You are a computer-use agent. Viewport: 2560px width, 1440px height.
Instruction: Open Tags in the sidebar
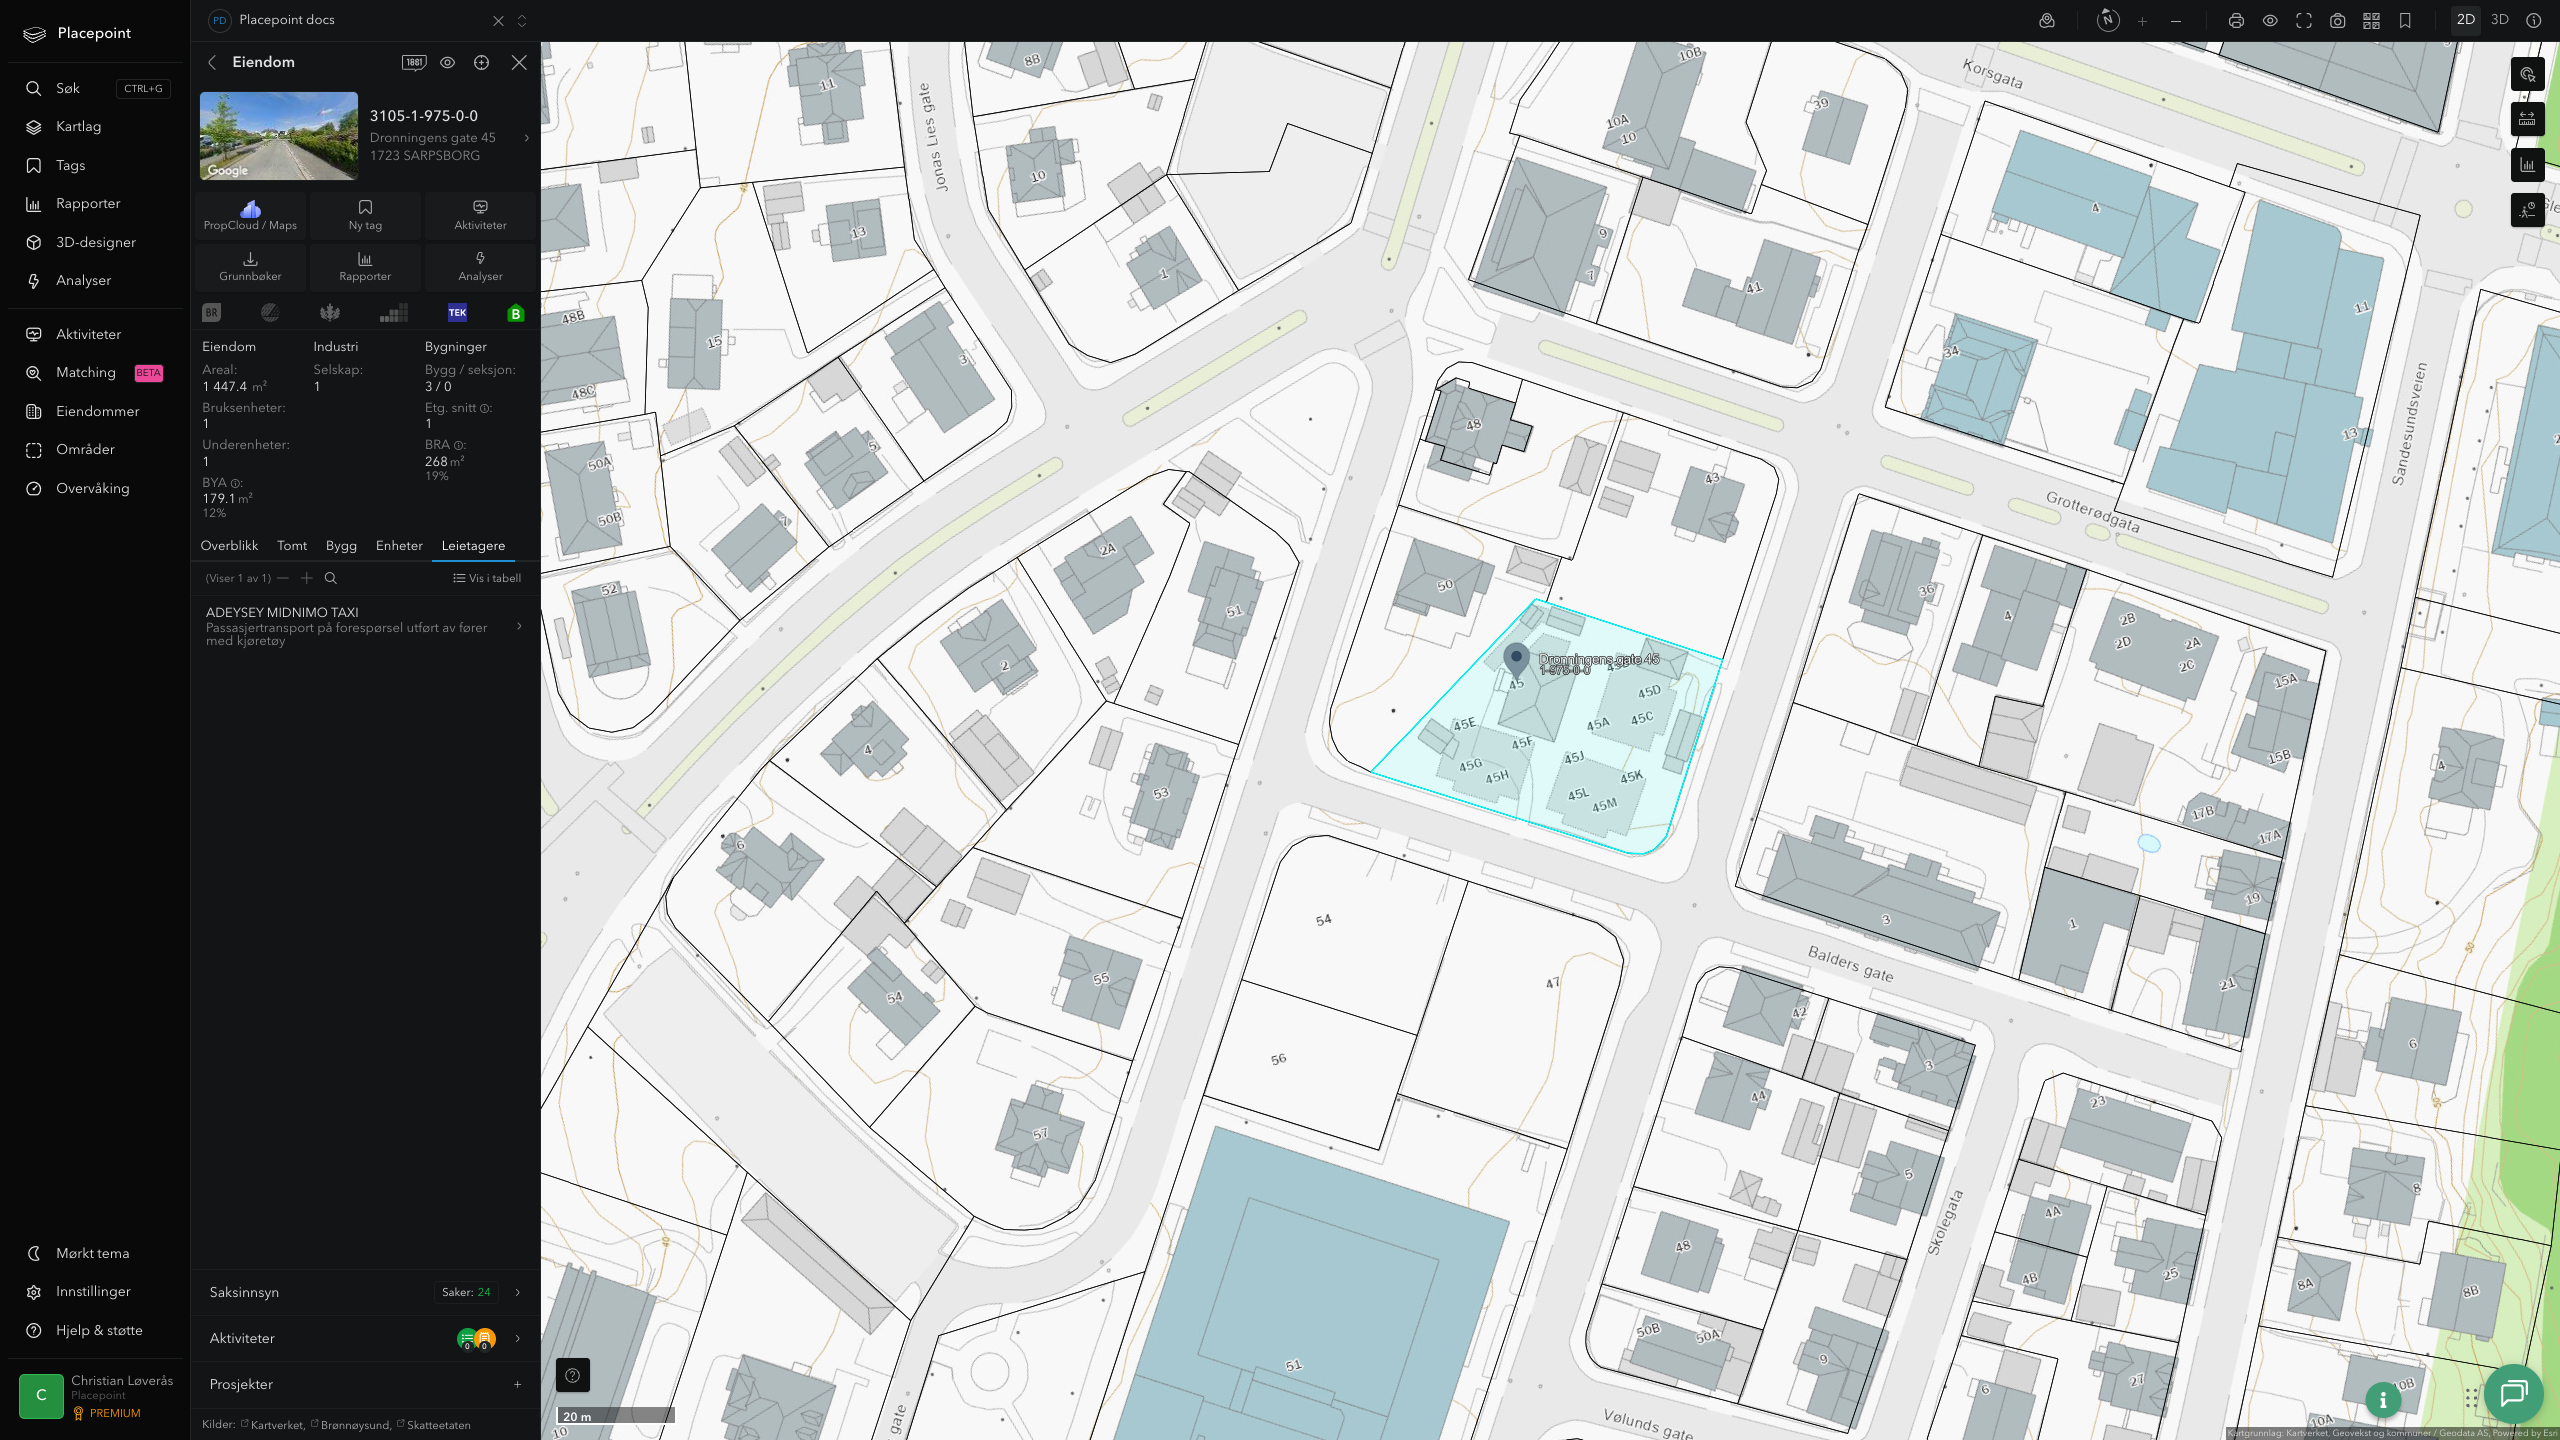pos(70,165)
